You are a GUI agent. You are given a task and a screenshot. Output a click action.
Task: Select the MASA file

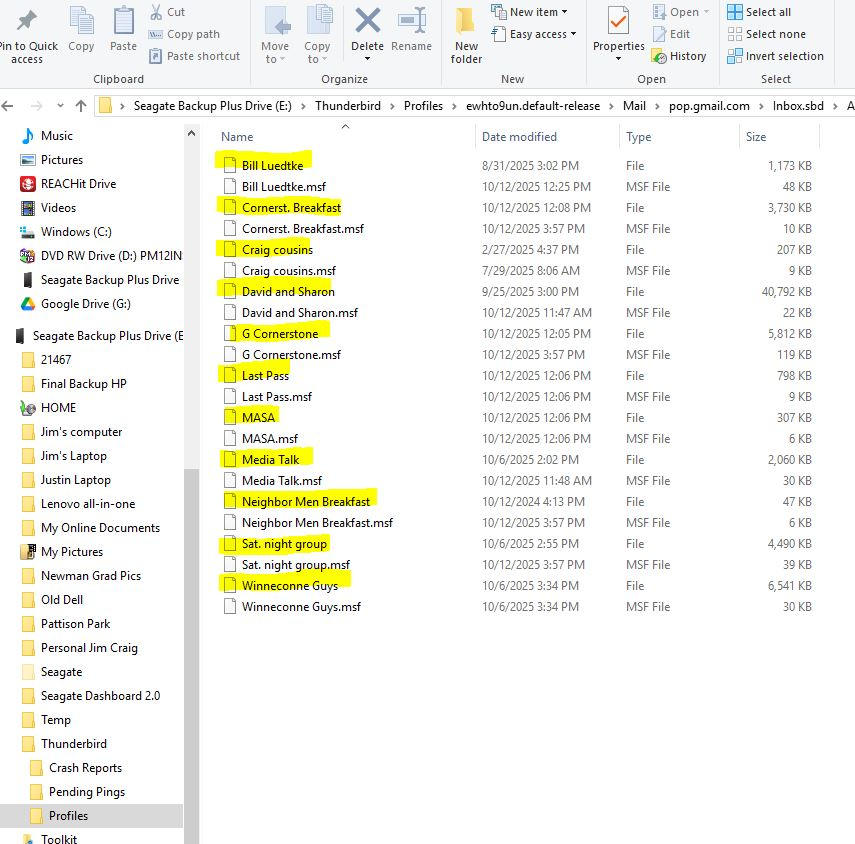pyautogui.click(x=258, y=418)
